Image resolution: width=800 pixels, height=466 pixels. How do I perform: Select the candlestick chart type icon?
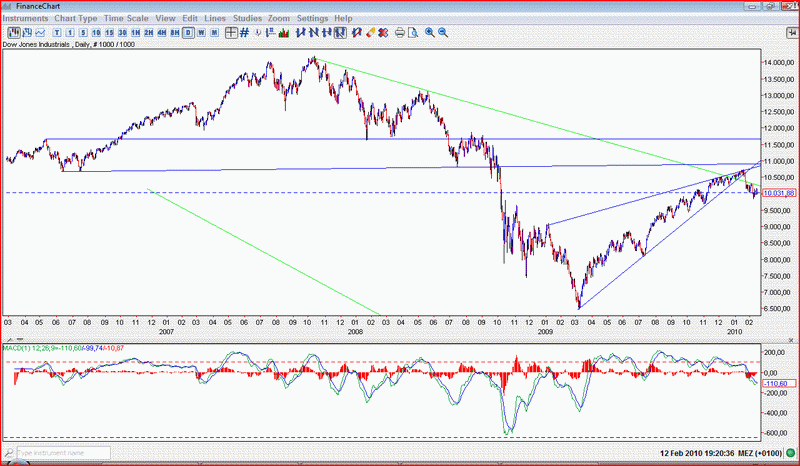coord(14,33)
